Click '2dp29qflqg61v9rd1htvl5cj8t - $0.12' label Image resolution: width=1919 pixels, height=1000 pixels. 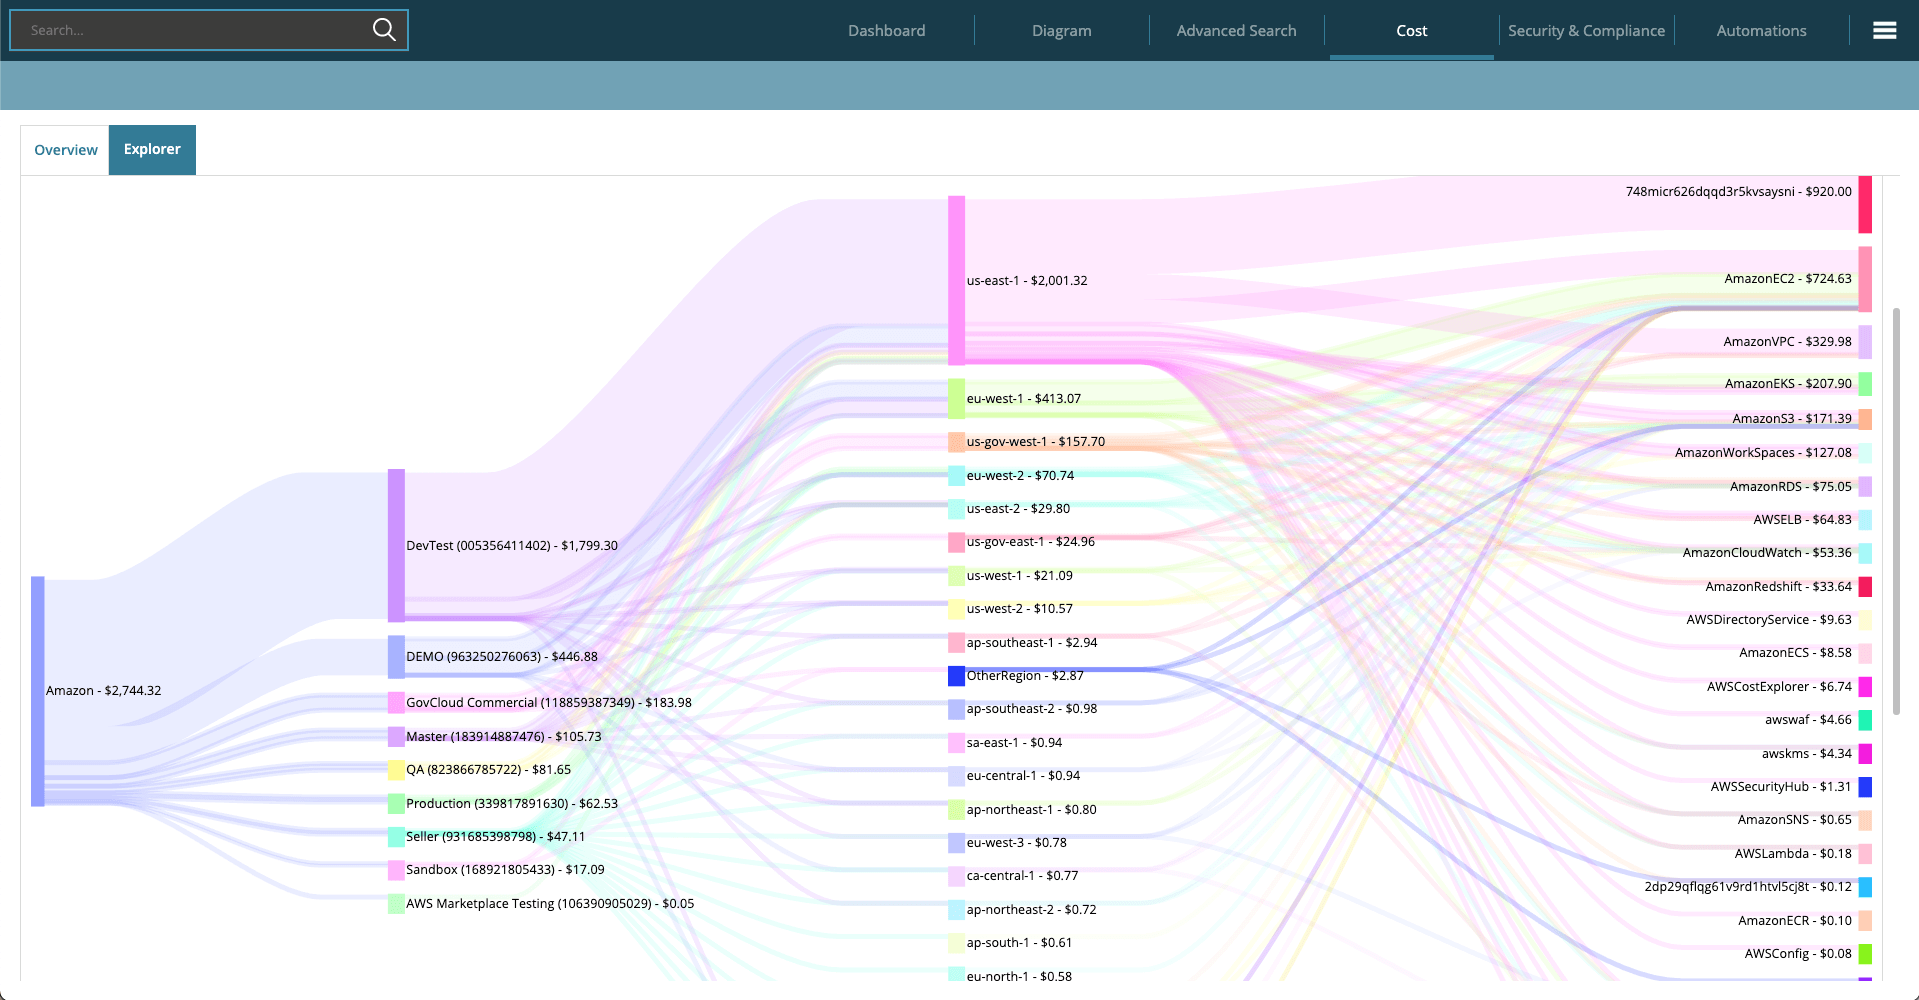tap(1748, 887)
